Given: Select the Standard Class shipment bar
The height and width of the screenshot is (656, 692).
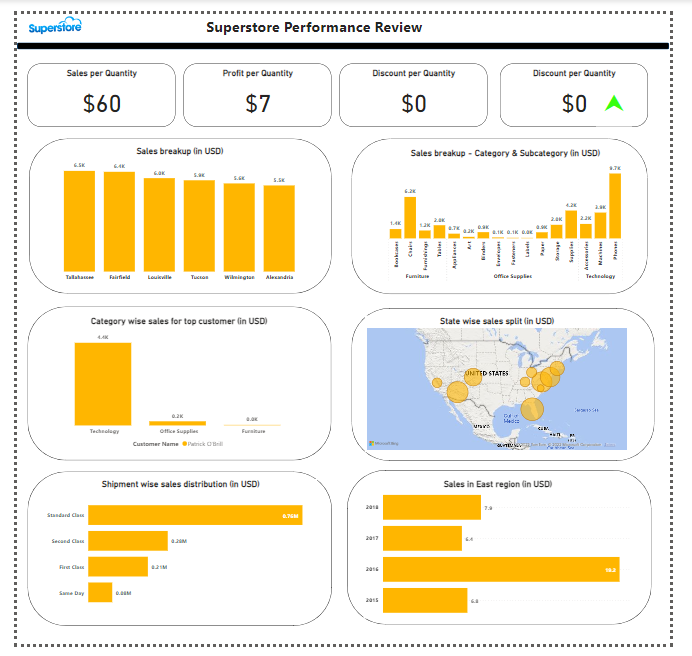Looking at the screenshot, I should (x=195, y=515).
